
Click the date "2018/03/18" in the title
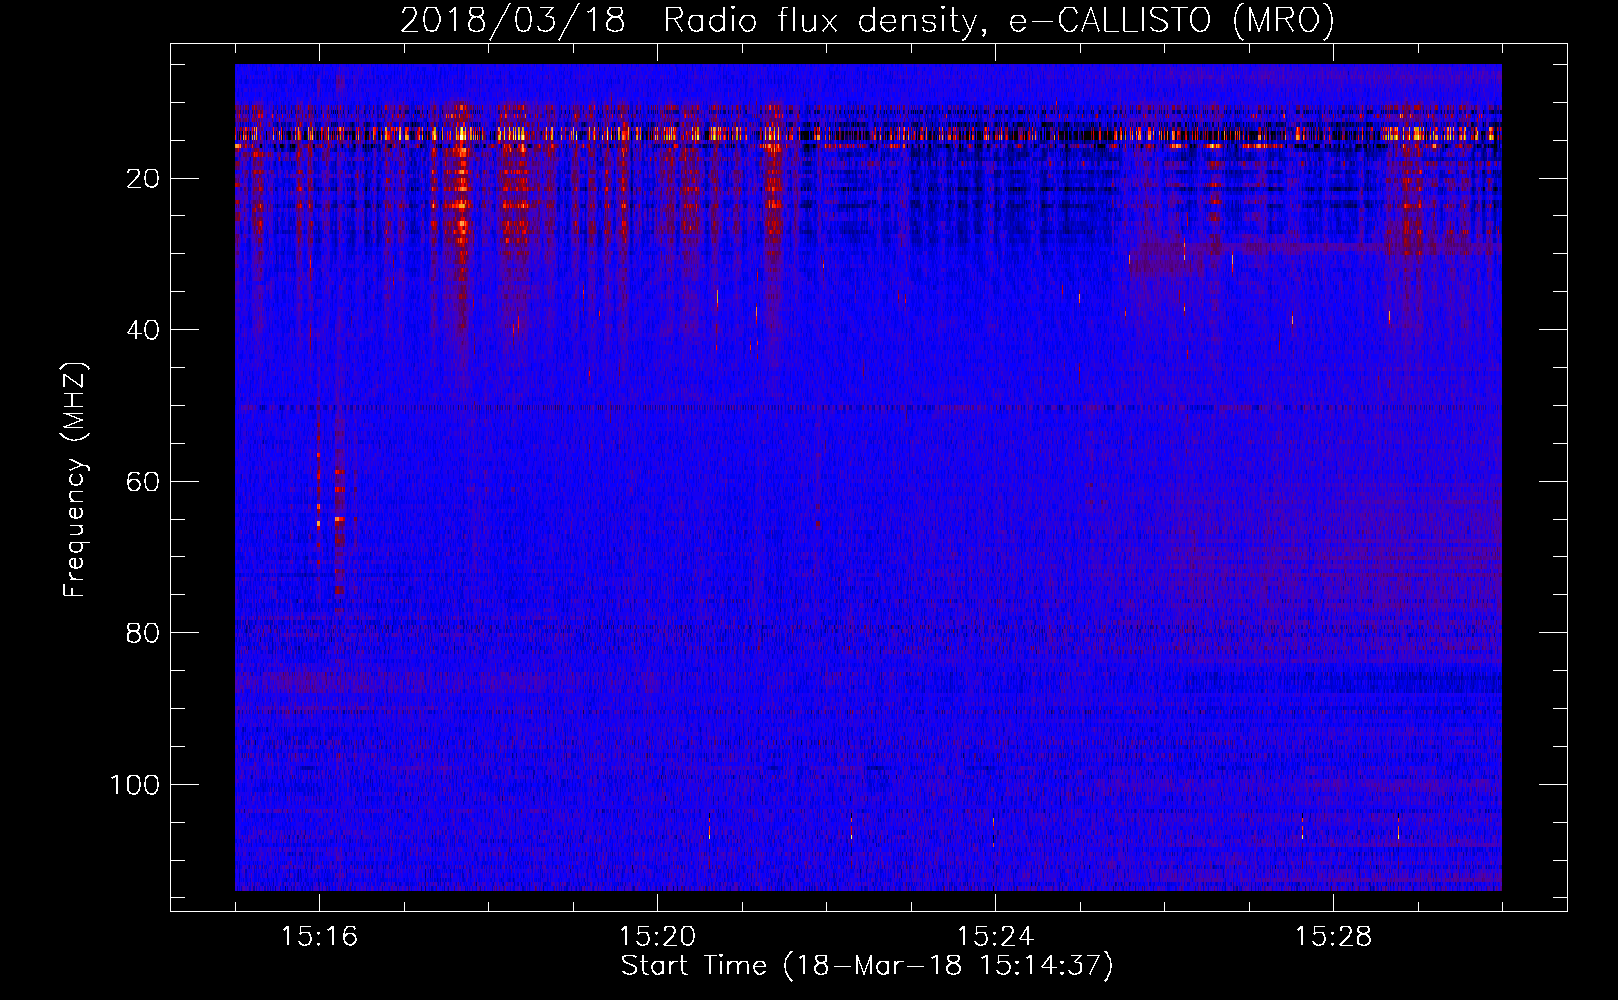click(x=513, y=21)
